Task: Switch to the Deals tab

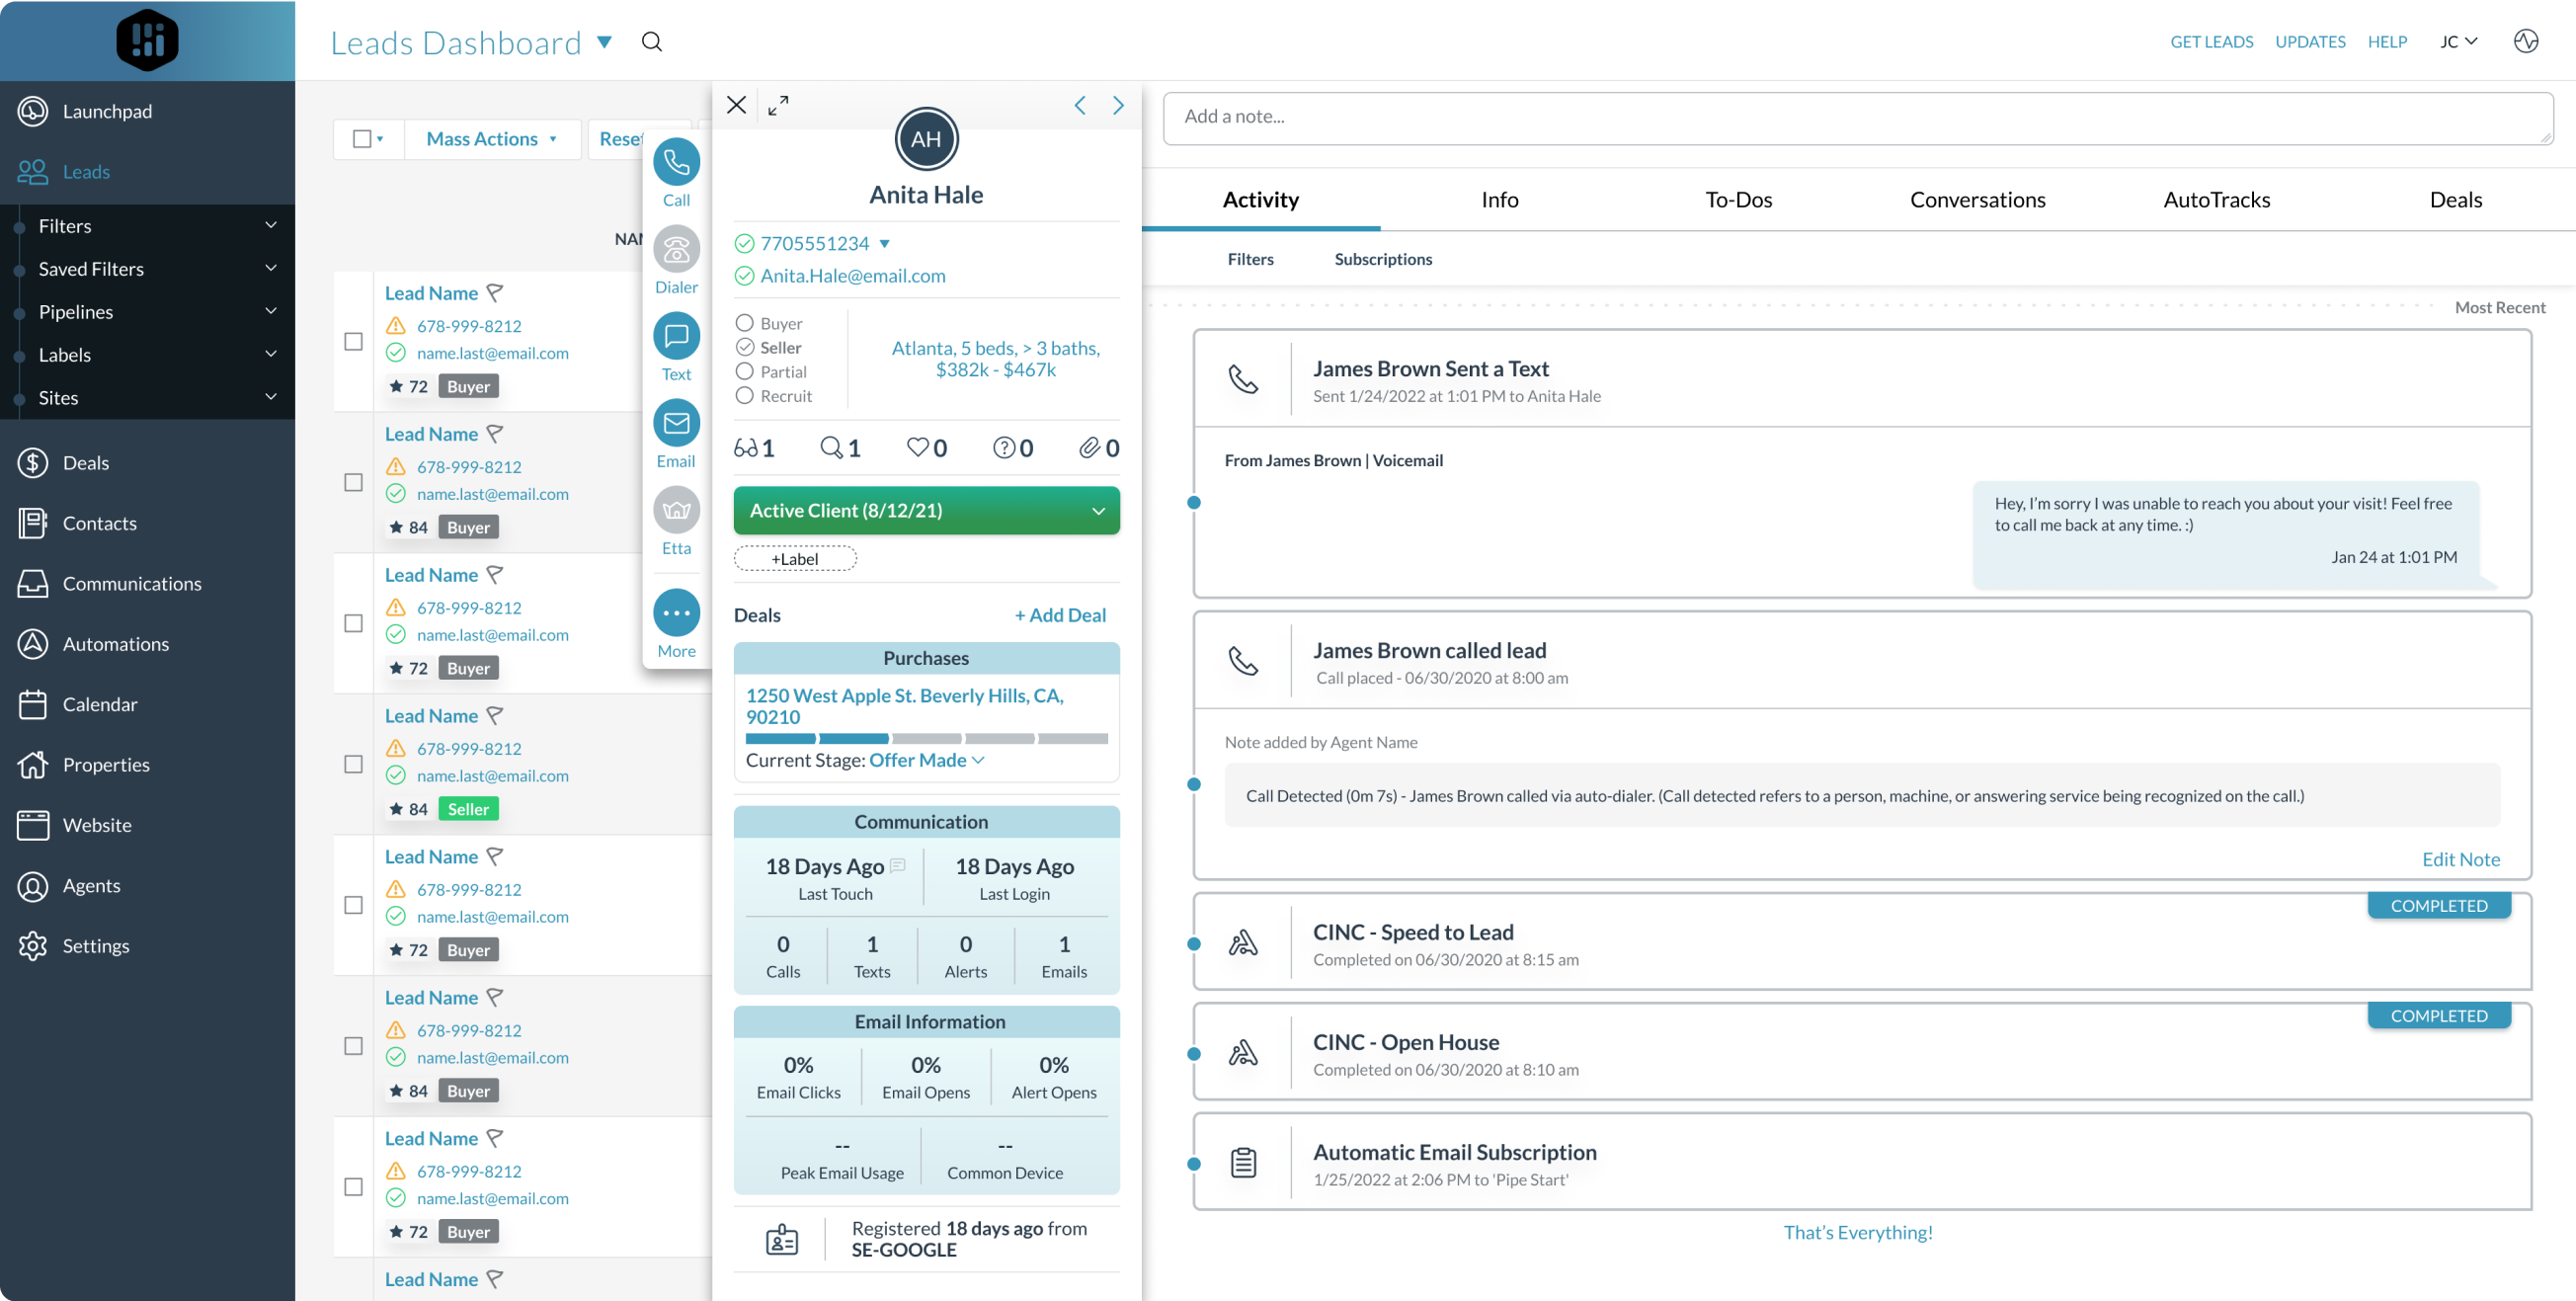Action: pyautogui.click(x=2455, y=200)
